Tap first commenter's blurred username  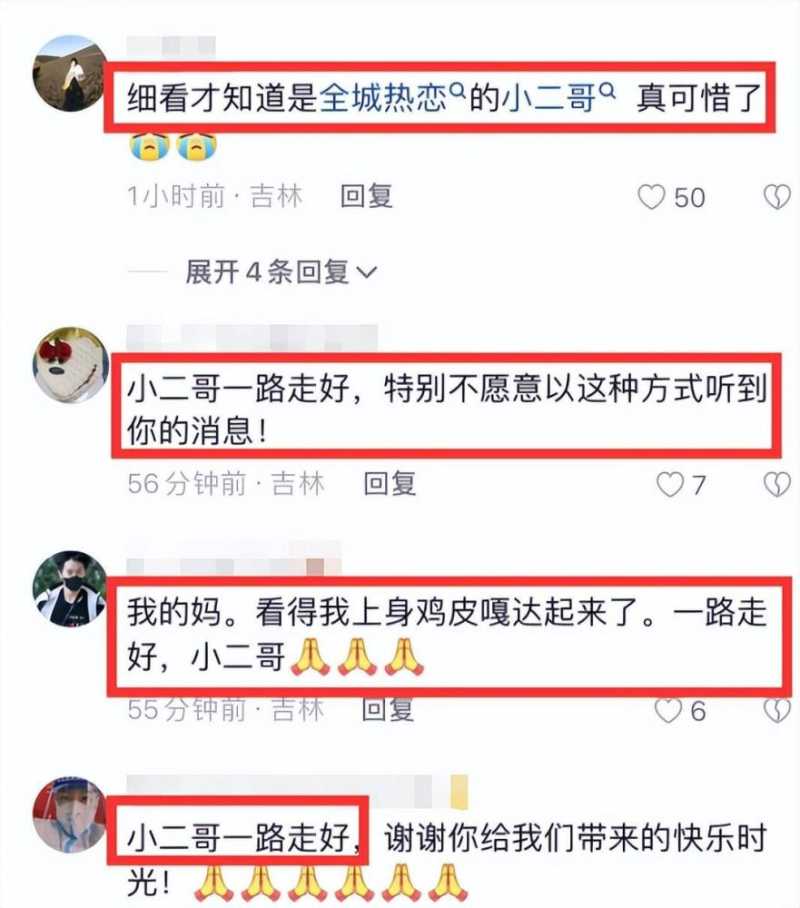(171, 46)
